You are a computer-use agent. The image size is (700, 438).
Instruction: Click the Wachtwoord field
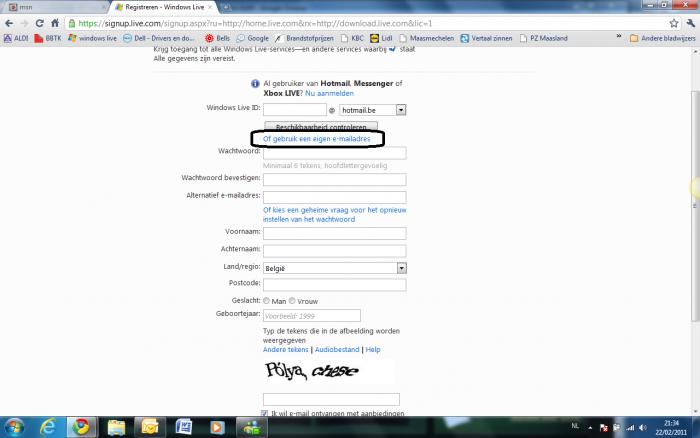pos(334,153)
